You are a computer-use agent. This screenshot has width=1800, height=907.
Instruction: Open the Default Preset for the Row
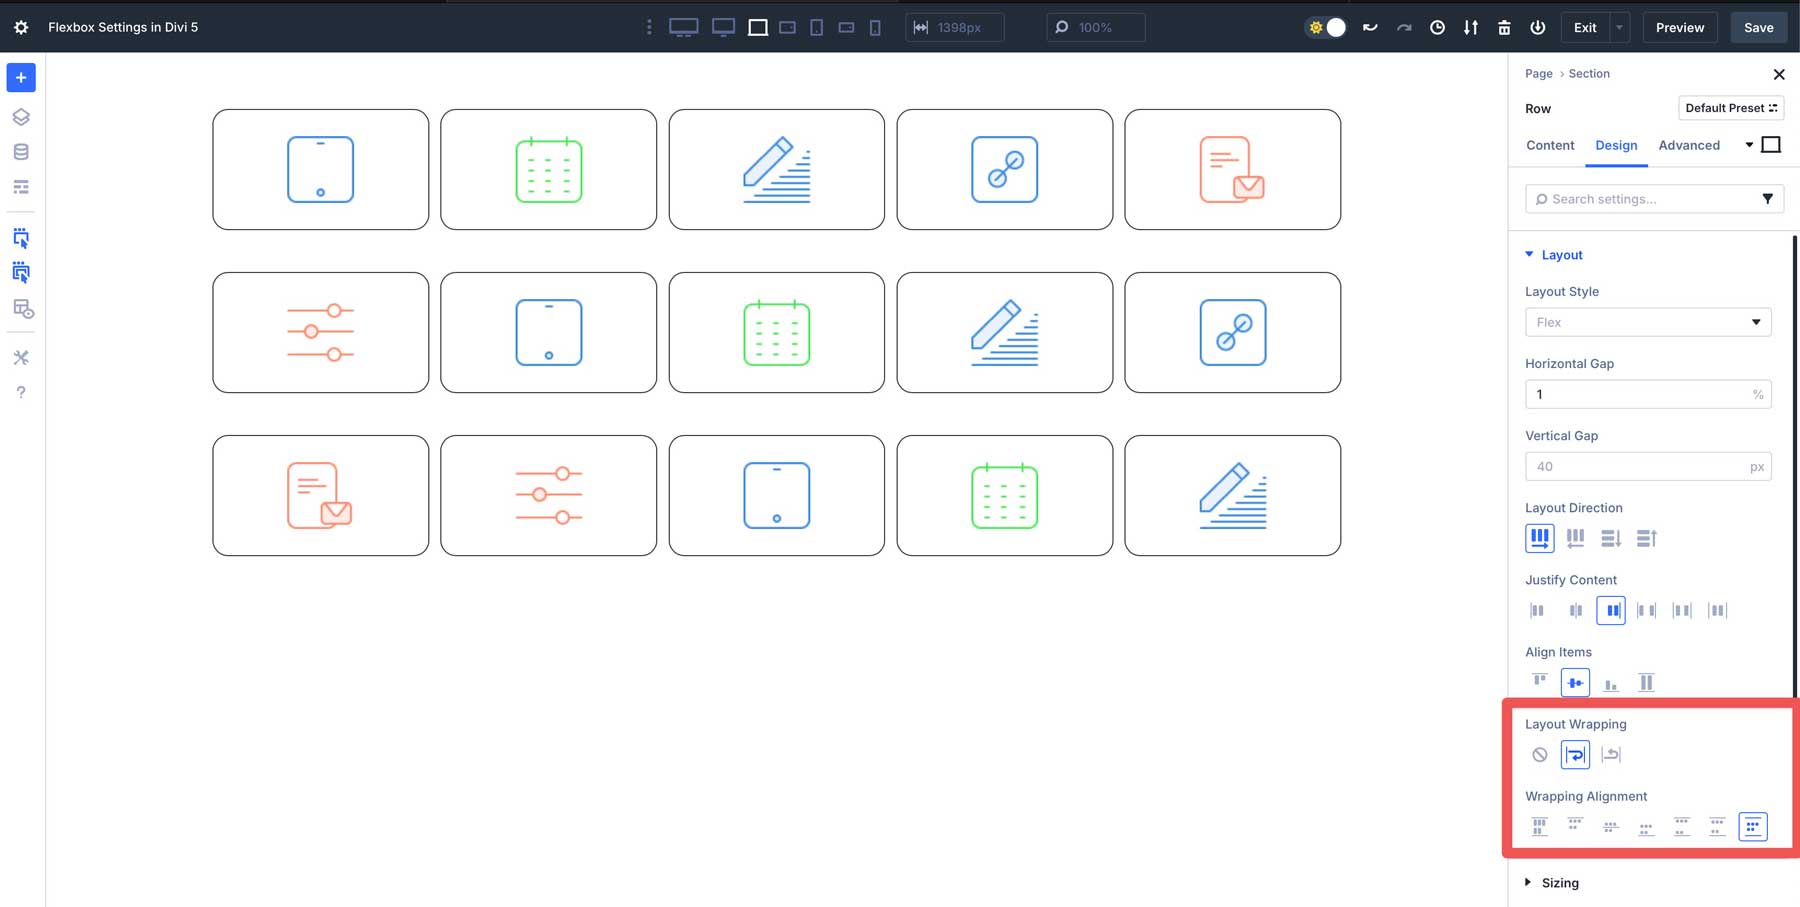1731,108
